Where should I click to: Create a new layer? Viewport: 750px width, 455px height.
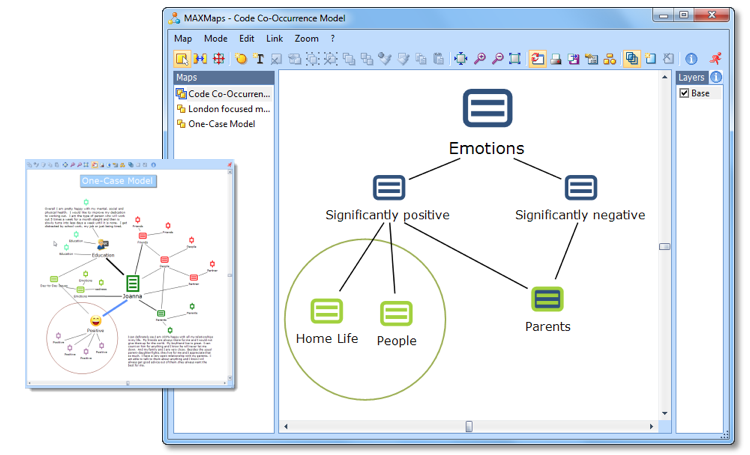pyautogui.click(x=651, y=59)
